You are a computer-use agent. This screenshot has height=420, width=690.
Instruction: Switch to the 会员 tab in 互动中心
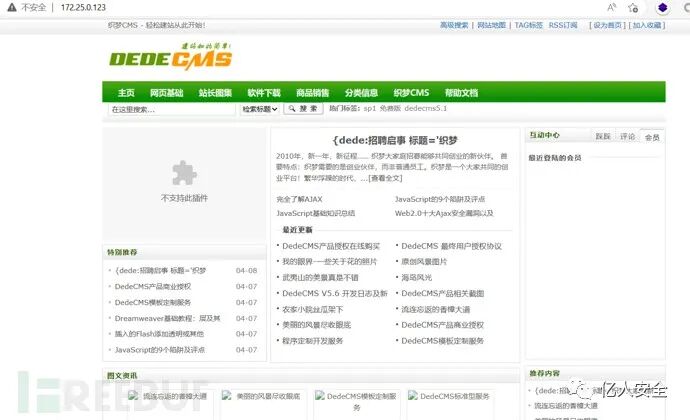coord(652,137)
